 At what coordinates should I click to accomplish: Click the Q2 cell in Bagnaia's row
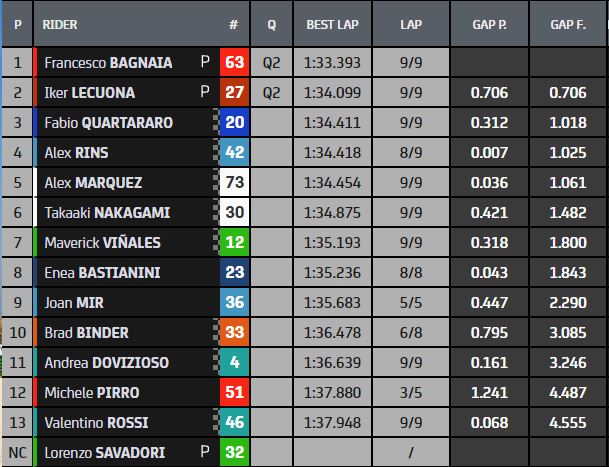click(271, 62)
